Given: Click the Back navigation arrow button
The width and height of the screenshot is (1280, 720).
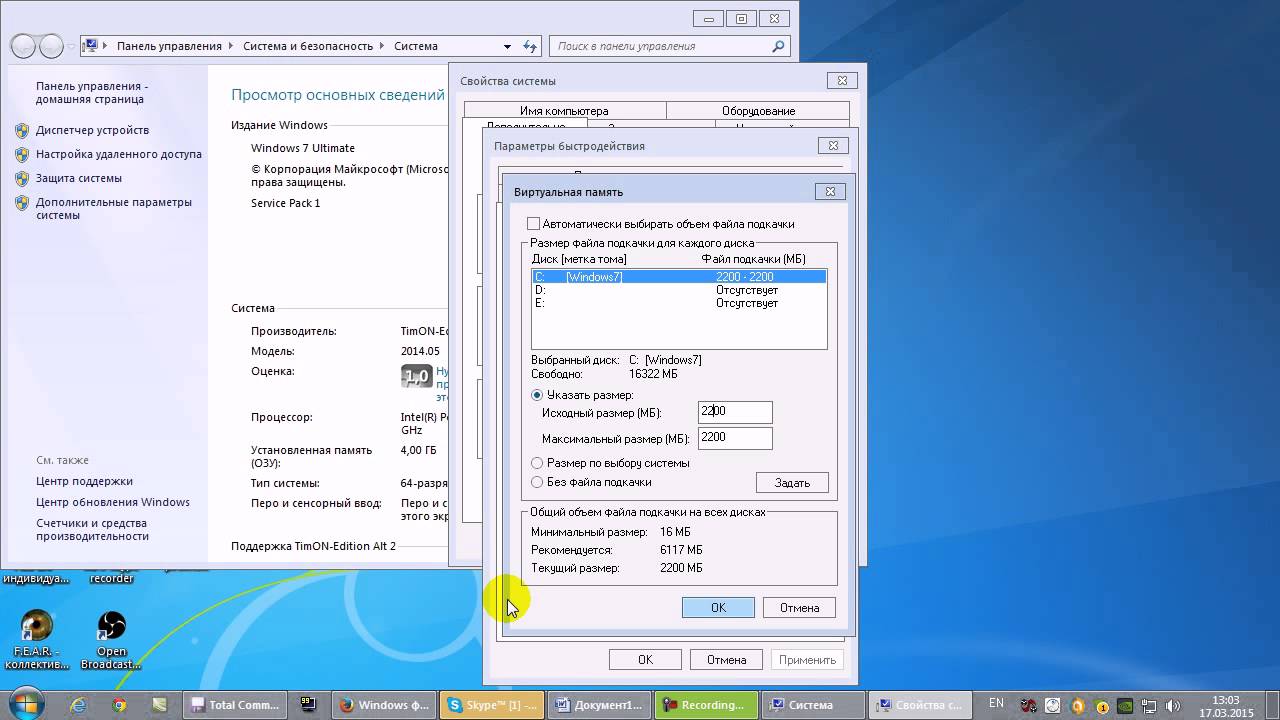Looking at the screenshot, I should pyautogui.click(x=23, y=46).
